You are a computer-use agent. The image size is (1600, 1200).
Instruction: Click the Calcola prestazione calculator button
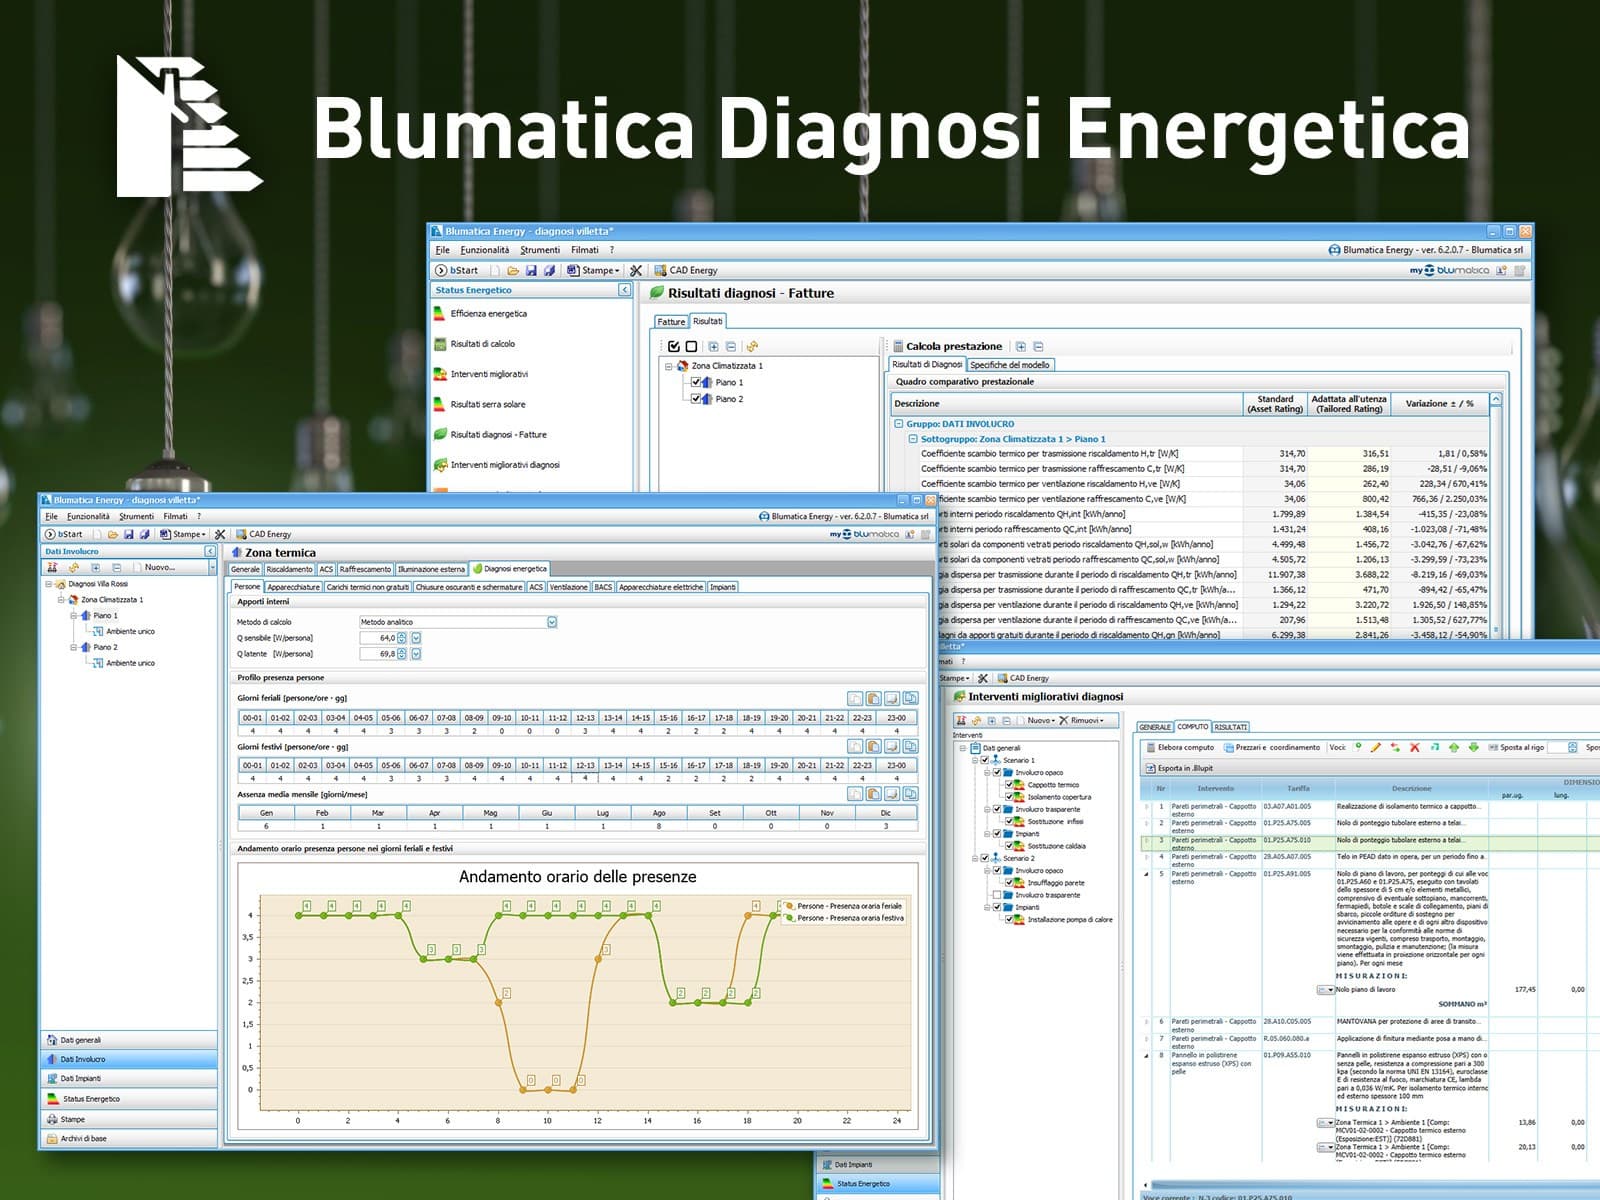pos(946,346)
